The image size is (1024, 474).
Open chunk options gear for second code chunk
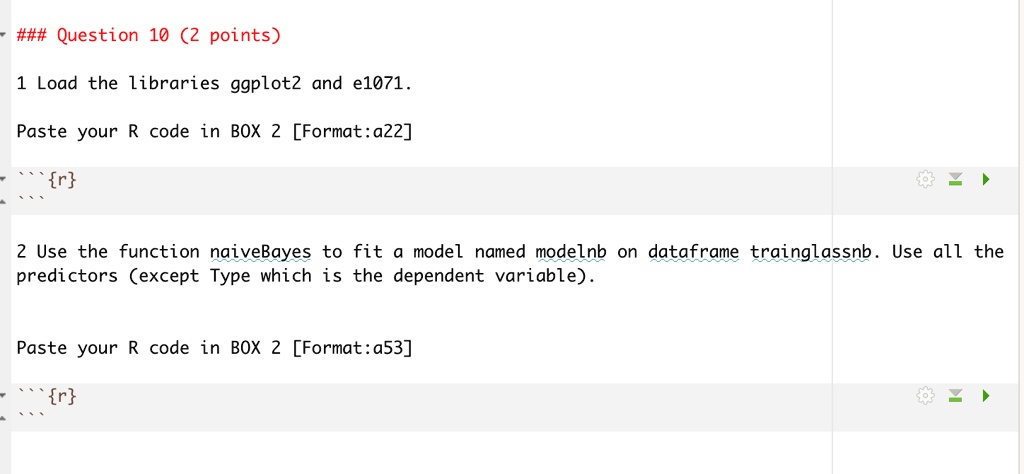point(925,395)
